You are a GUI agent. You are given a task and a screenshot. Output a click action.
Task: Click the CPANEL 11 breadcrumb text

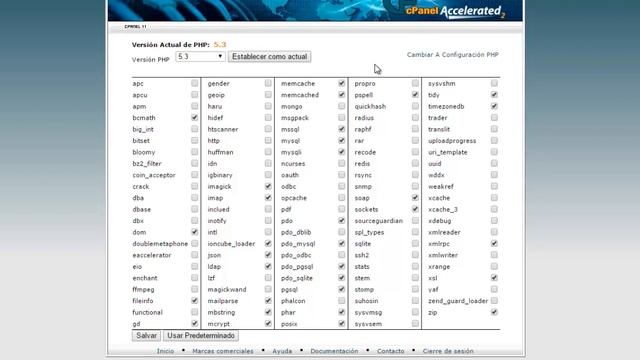pos(135,26)
